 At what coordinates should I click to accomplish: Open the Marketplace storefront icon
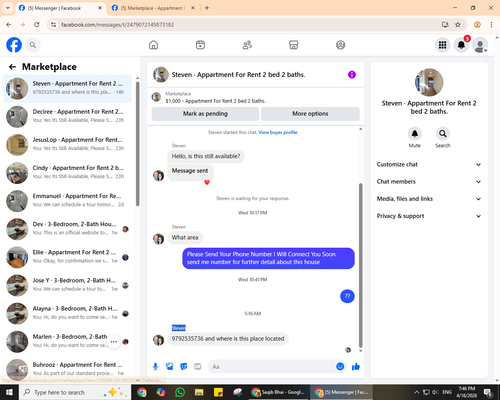(x=293, y=45)
